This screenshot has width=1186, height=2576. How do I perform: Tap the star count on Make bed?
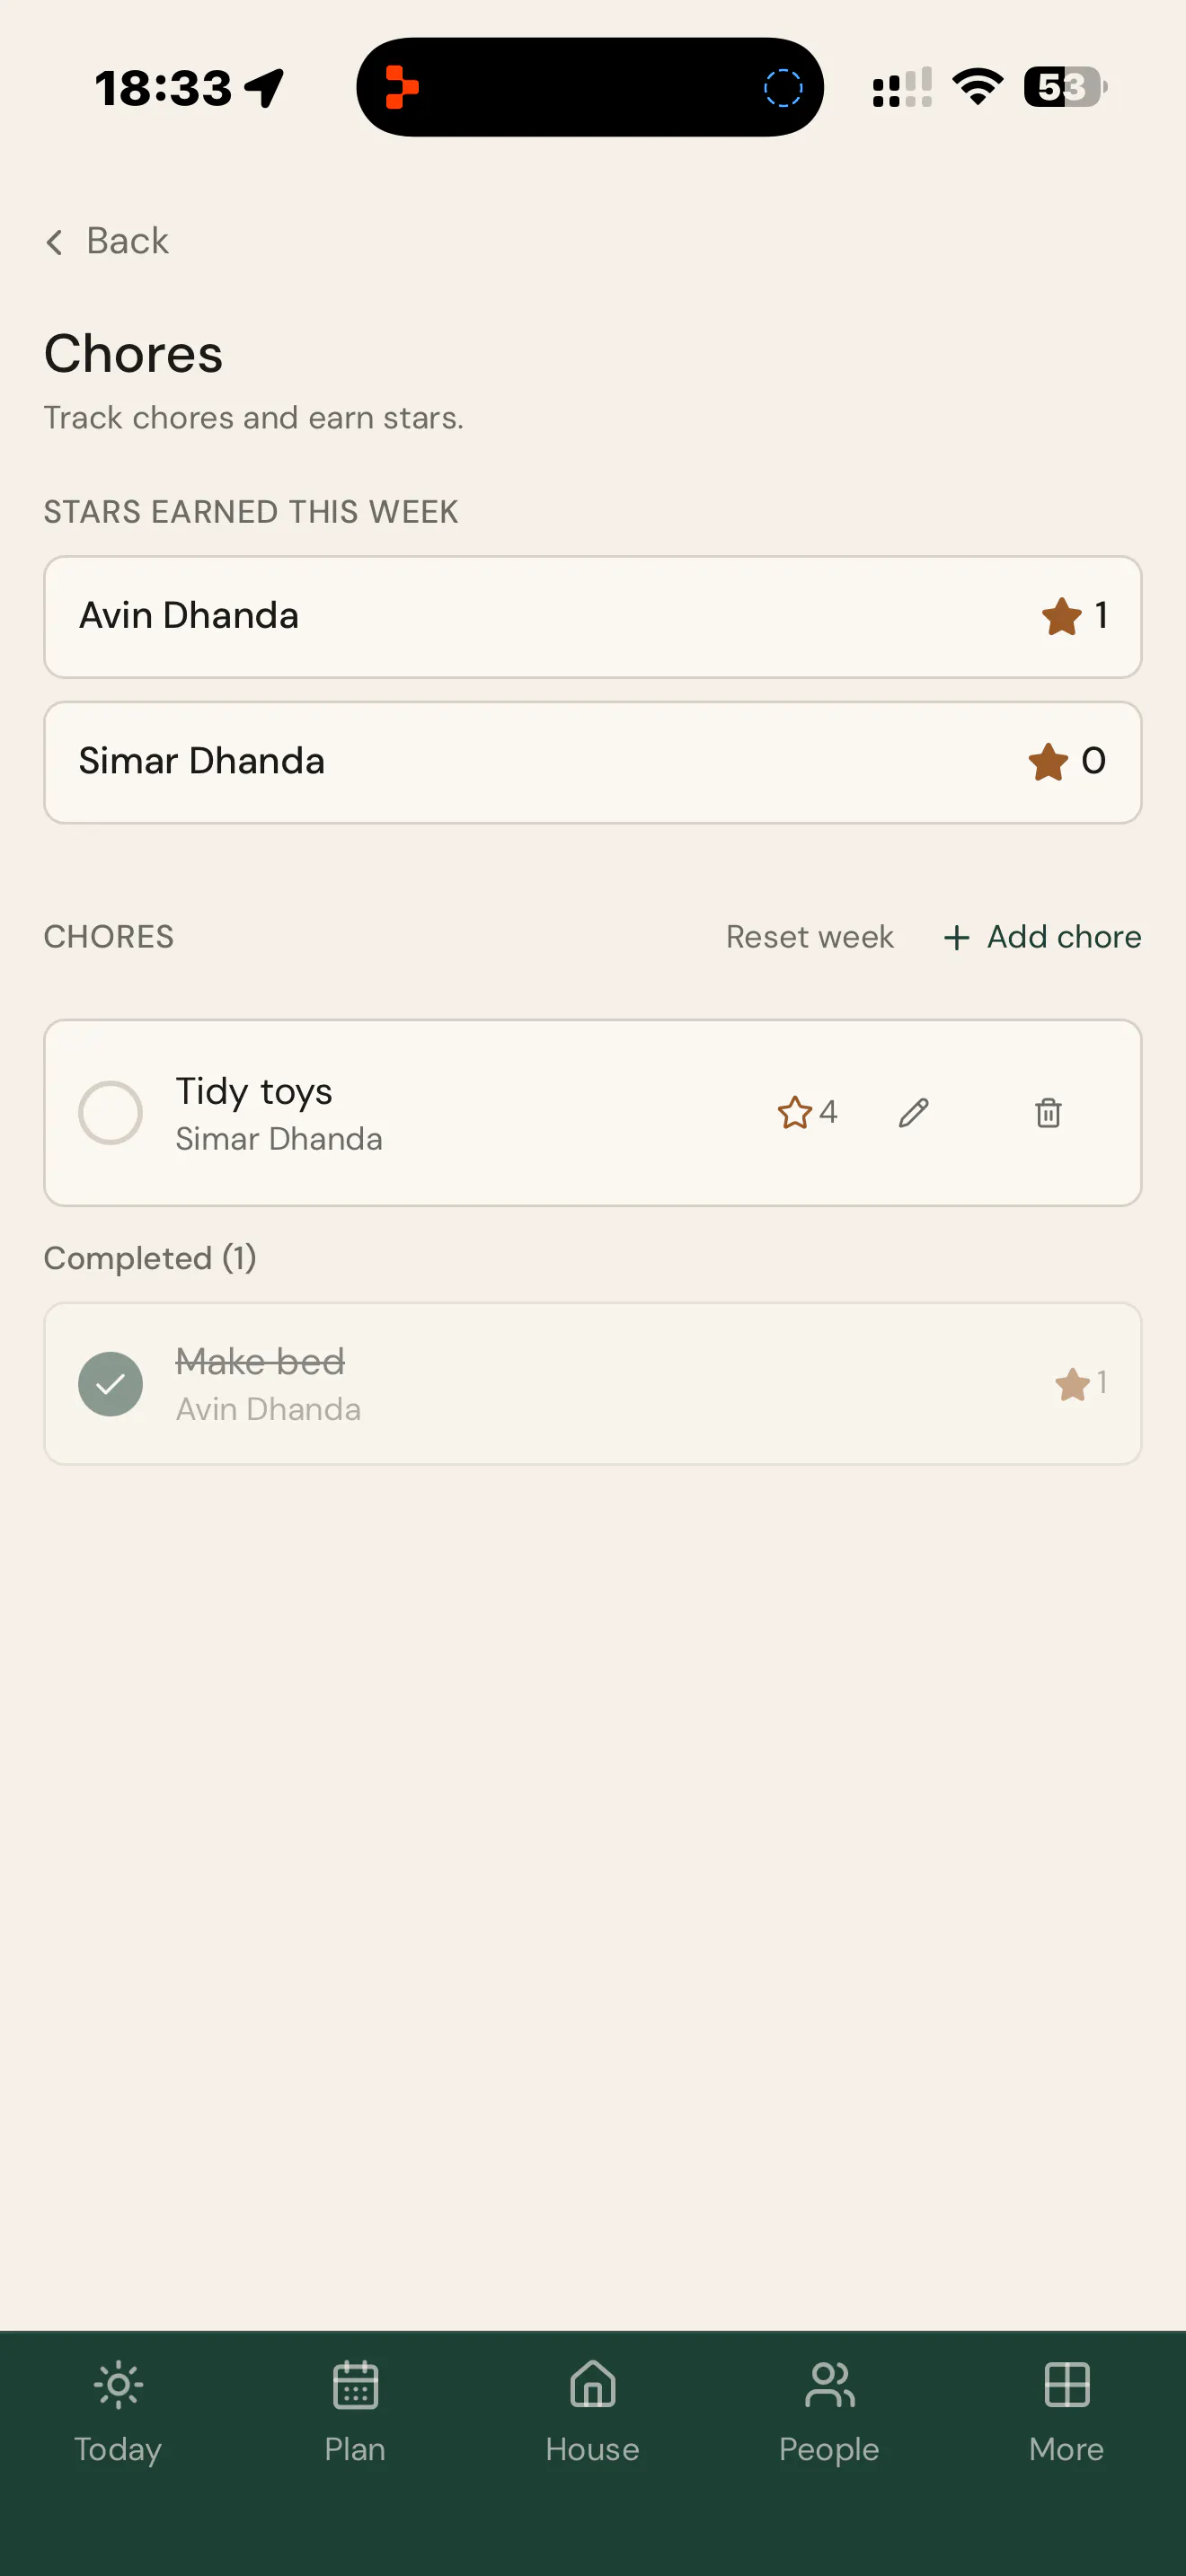(x=1100, y=1383)
